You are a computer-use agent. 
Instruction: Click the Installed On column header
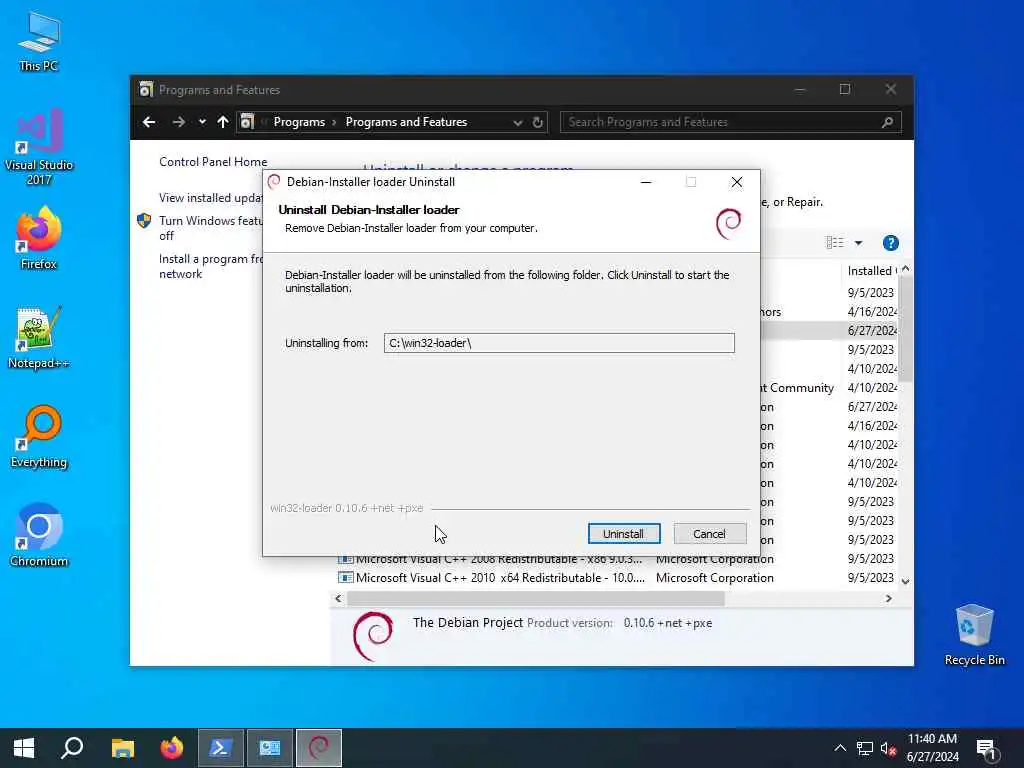872,270
